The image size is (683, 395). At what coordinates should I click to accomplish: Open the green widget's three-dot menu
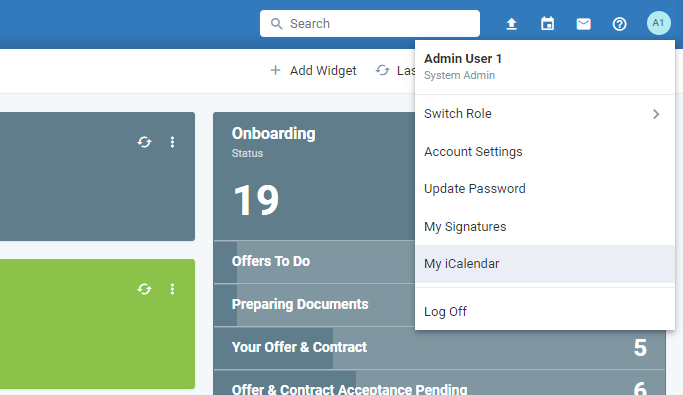[172, 289]
